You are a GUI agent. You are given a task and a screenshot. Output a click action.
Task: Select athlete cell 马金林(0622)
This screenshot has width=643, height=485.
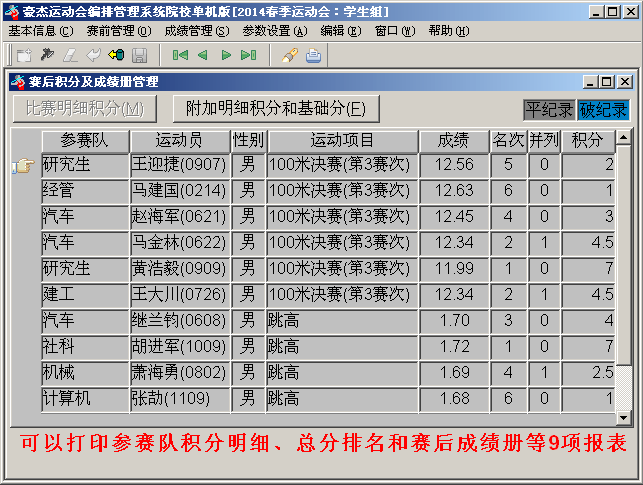click(x=180, y=243)
